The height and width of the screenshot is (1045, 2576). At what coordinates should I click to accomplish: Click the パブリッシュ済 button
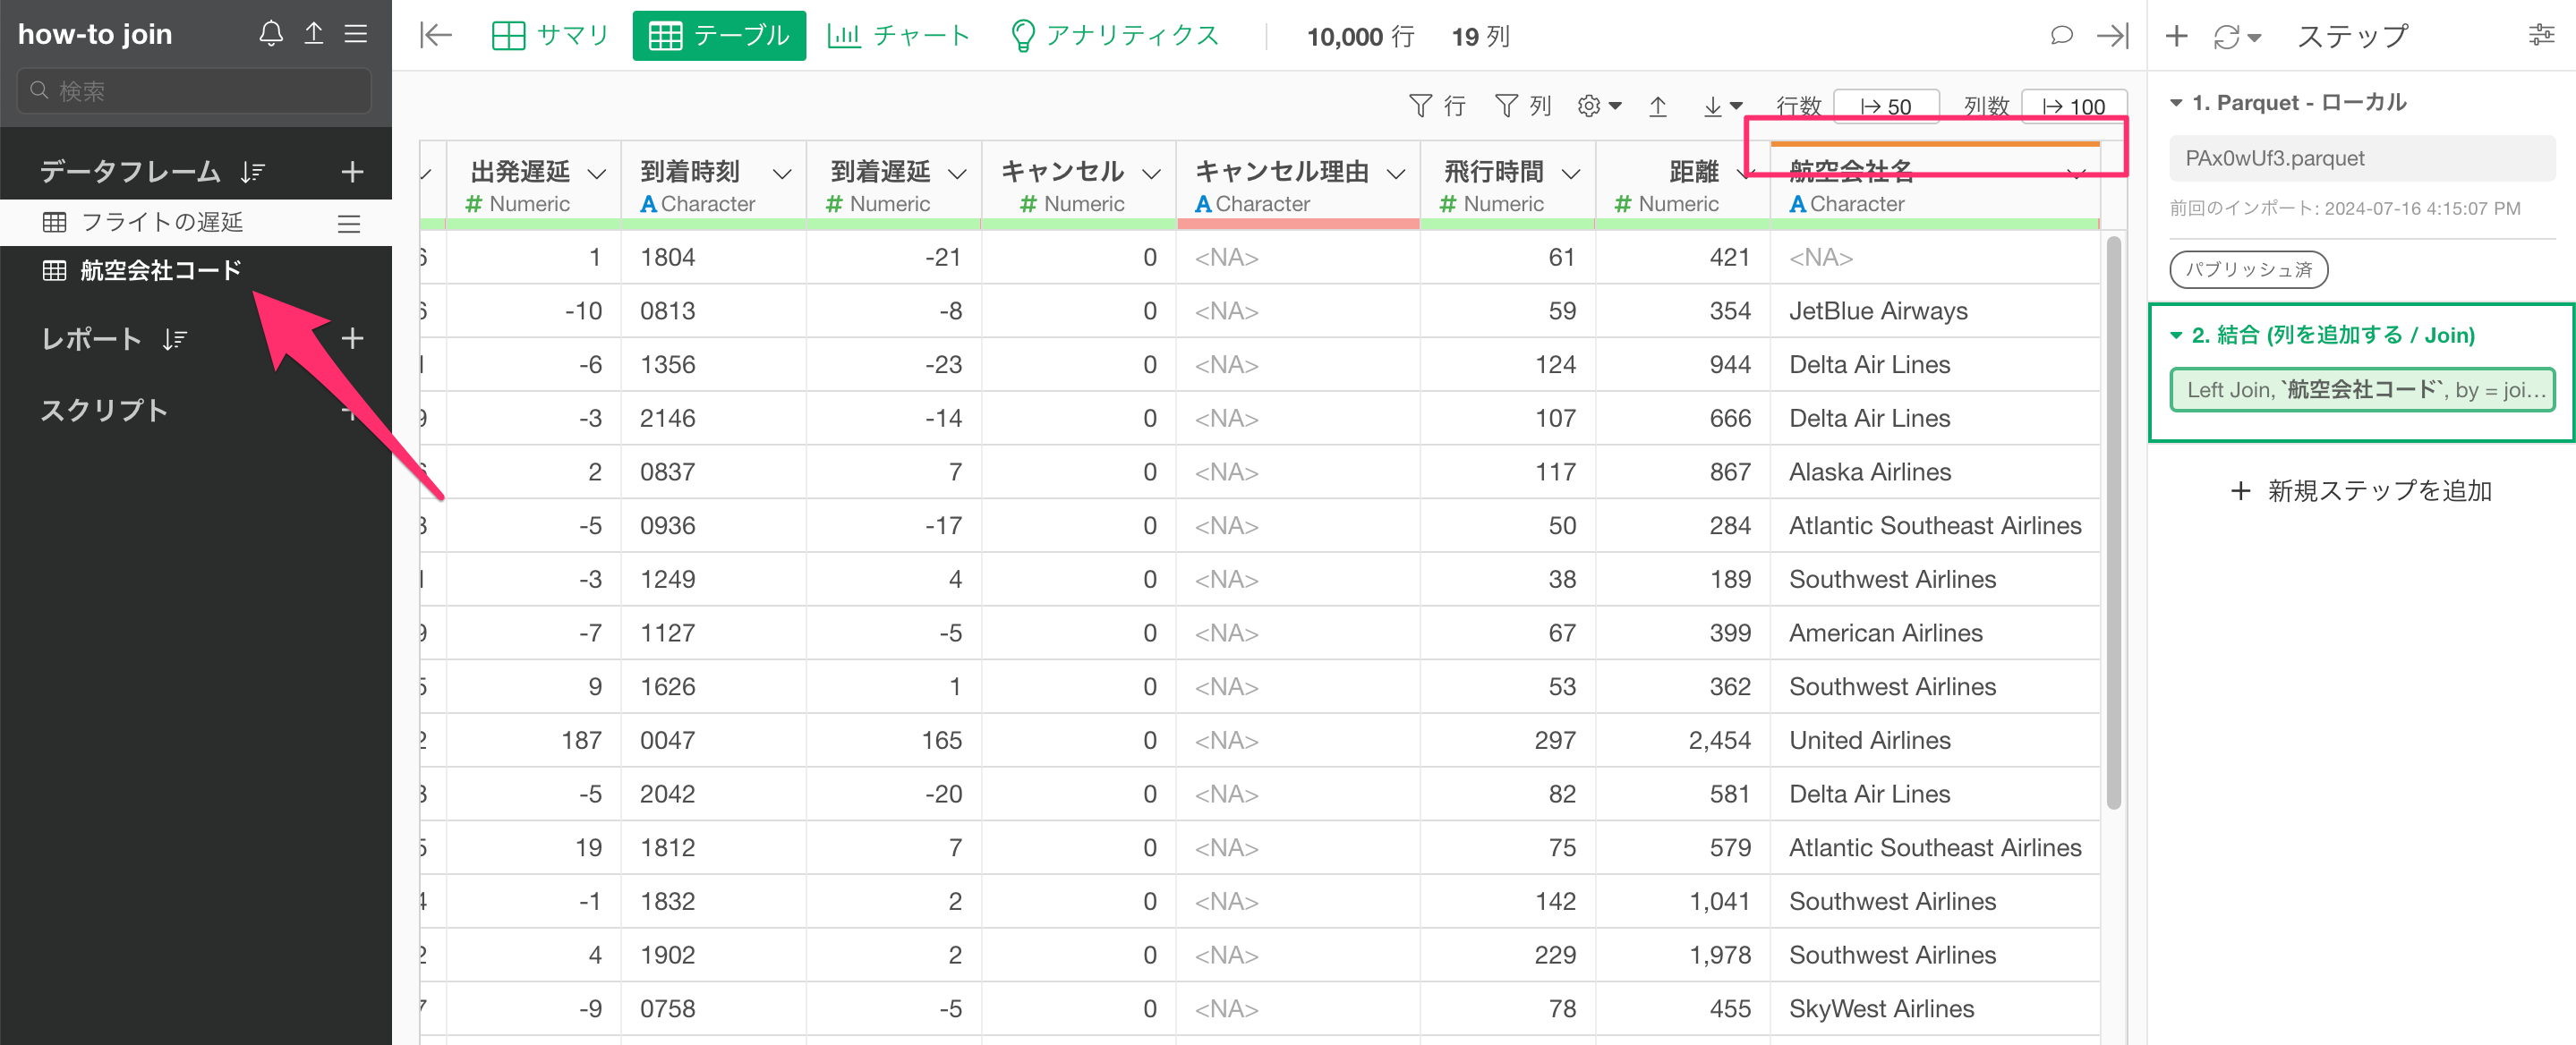[x=2248, y=269]
